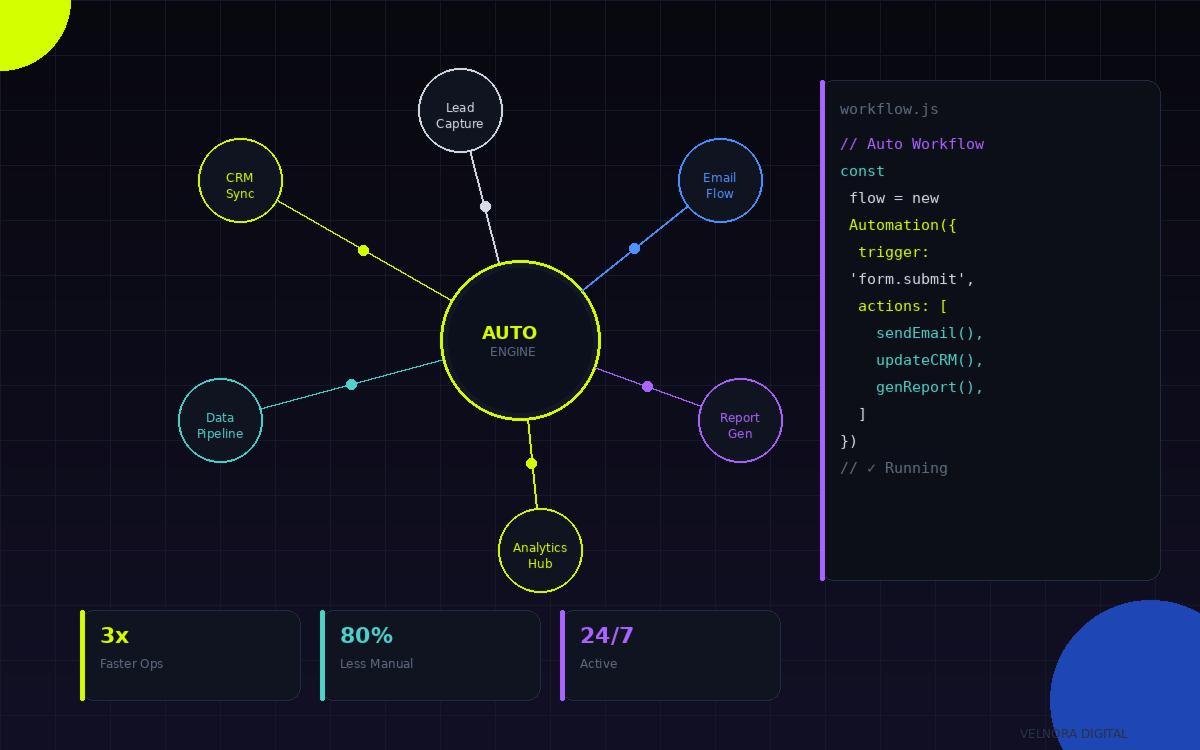Click the "// ✓ Running" status comment
Screen dimensions: 1200x750
point(894,468)
